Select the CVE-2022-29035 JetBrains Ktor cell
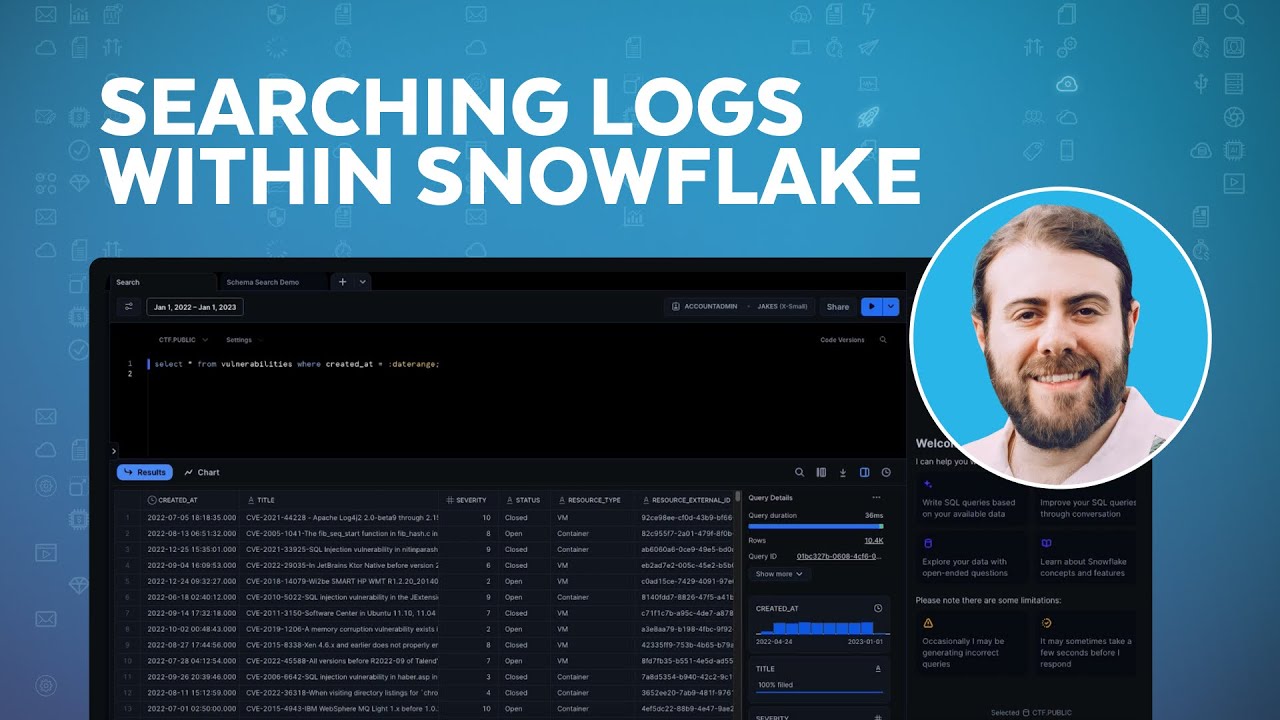 point(342,565)
